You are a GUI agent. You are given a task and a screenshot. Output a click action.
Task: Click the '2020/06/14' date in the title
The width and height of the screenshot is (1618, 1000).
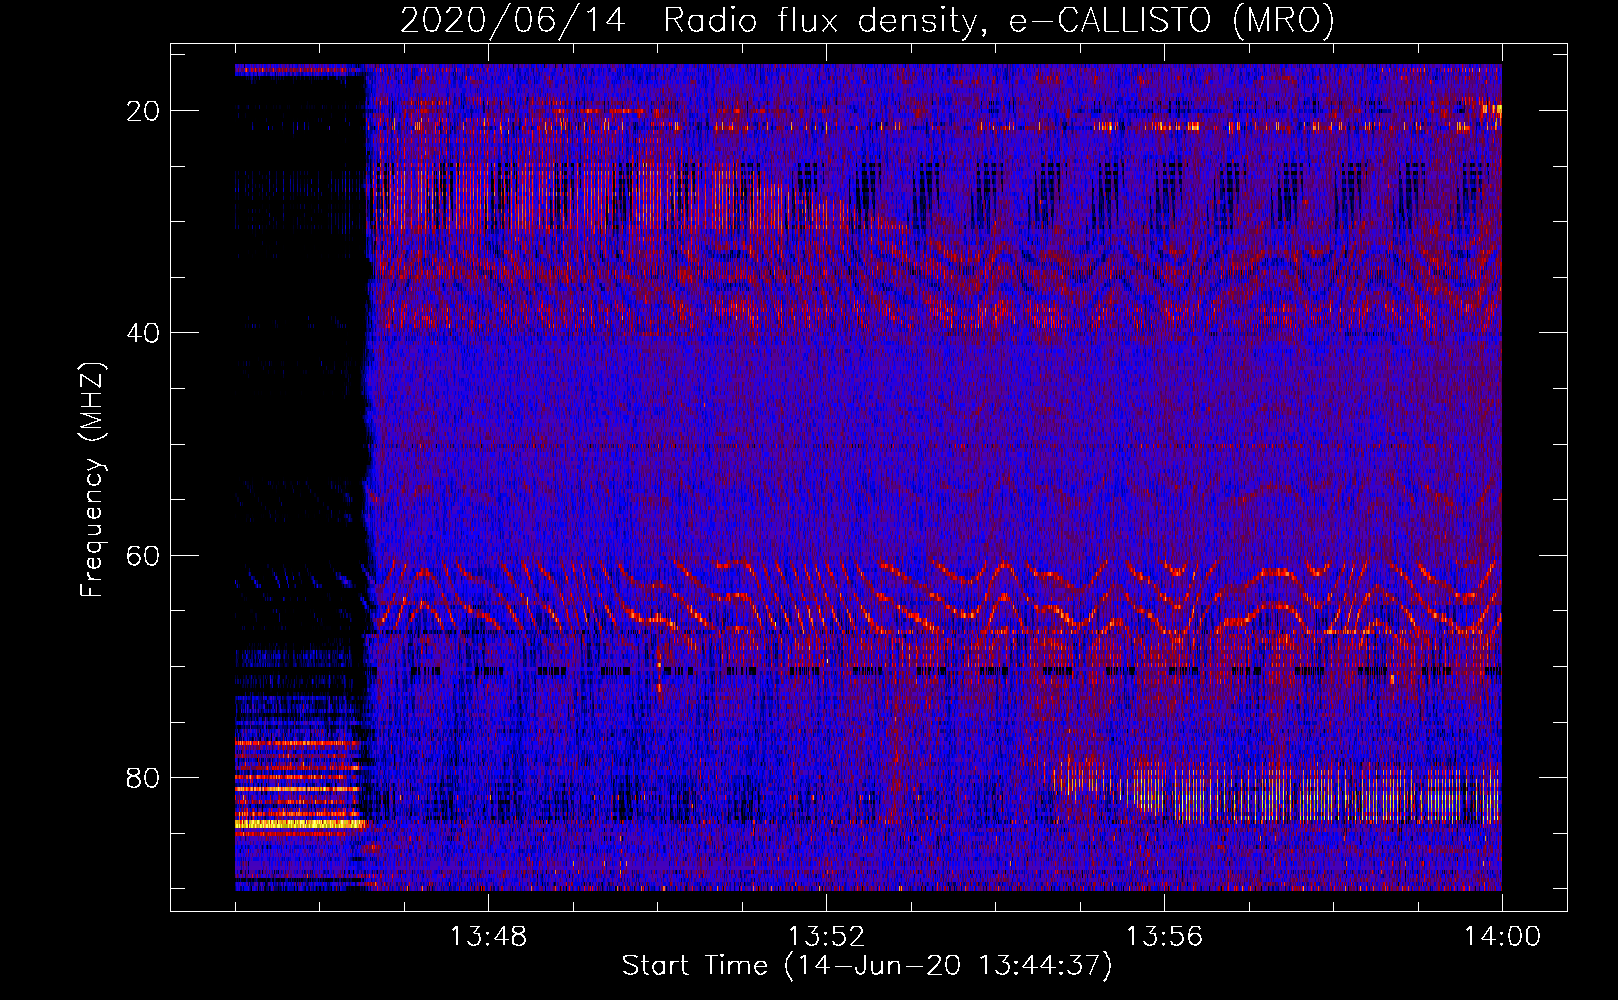(x=513, y=21)
